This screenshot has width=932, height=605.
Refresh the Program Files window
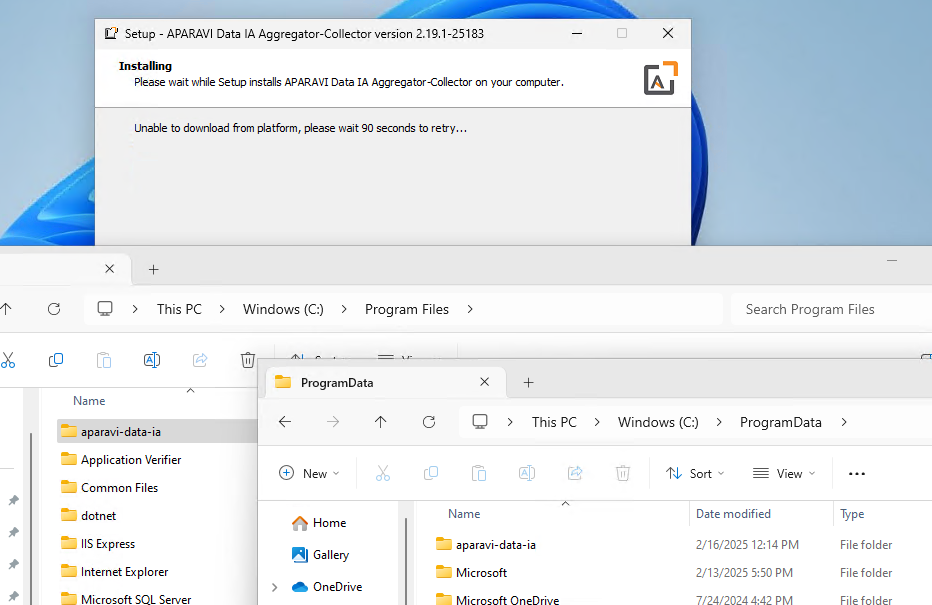click(x=54, y=309)
